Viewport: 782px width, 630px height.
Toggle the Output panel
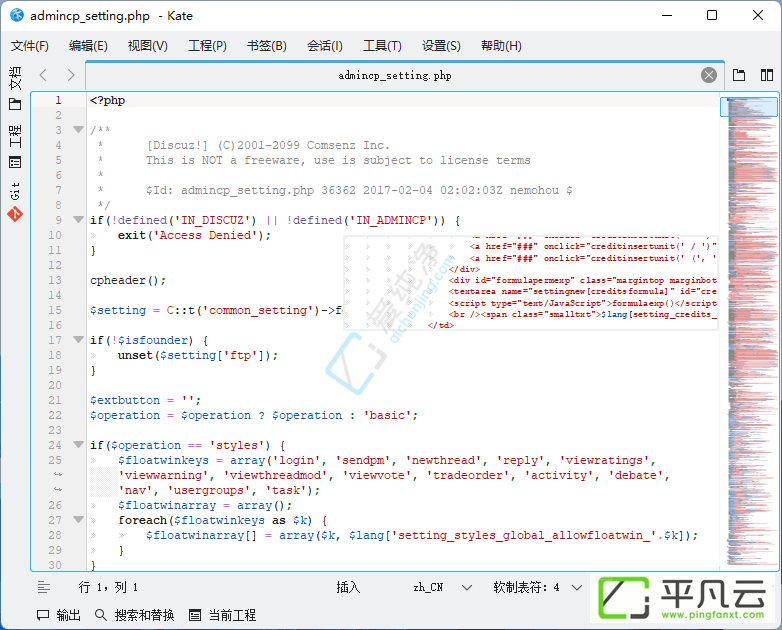click(x=59, y=615)
